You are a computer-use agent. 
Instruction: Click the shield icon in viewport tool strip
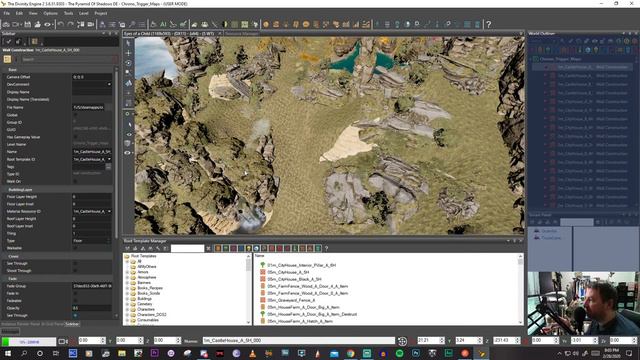(128, 143)
